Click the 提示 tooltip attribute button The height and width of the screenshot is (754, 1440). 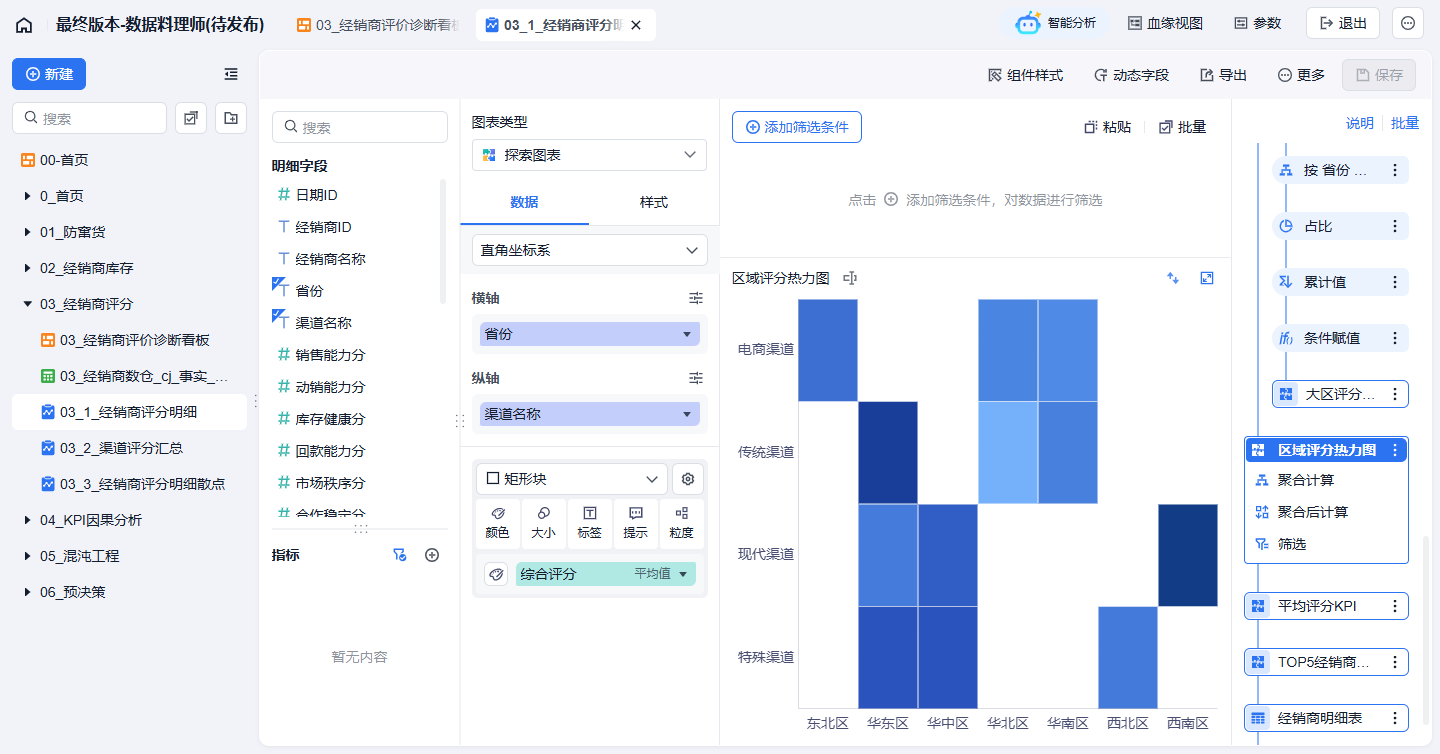(x=635, y=523)
